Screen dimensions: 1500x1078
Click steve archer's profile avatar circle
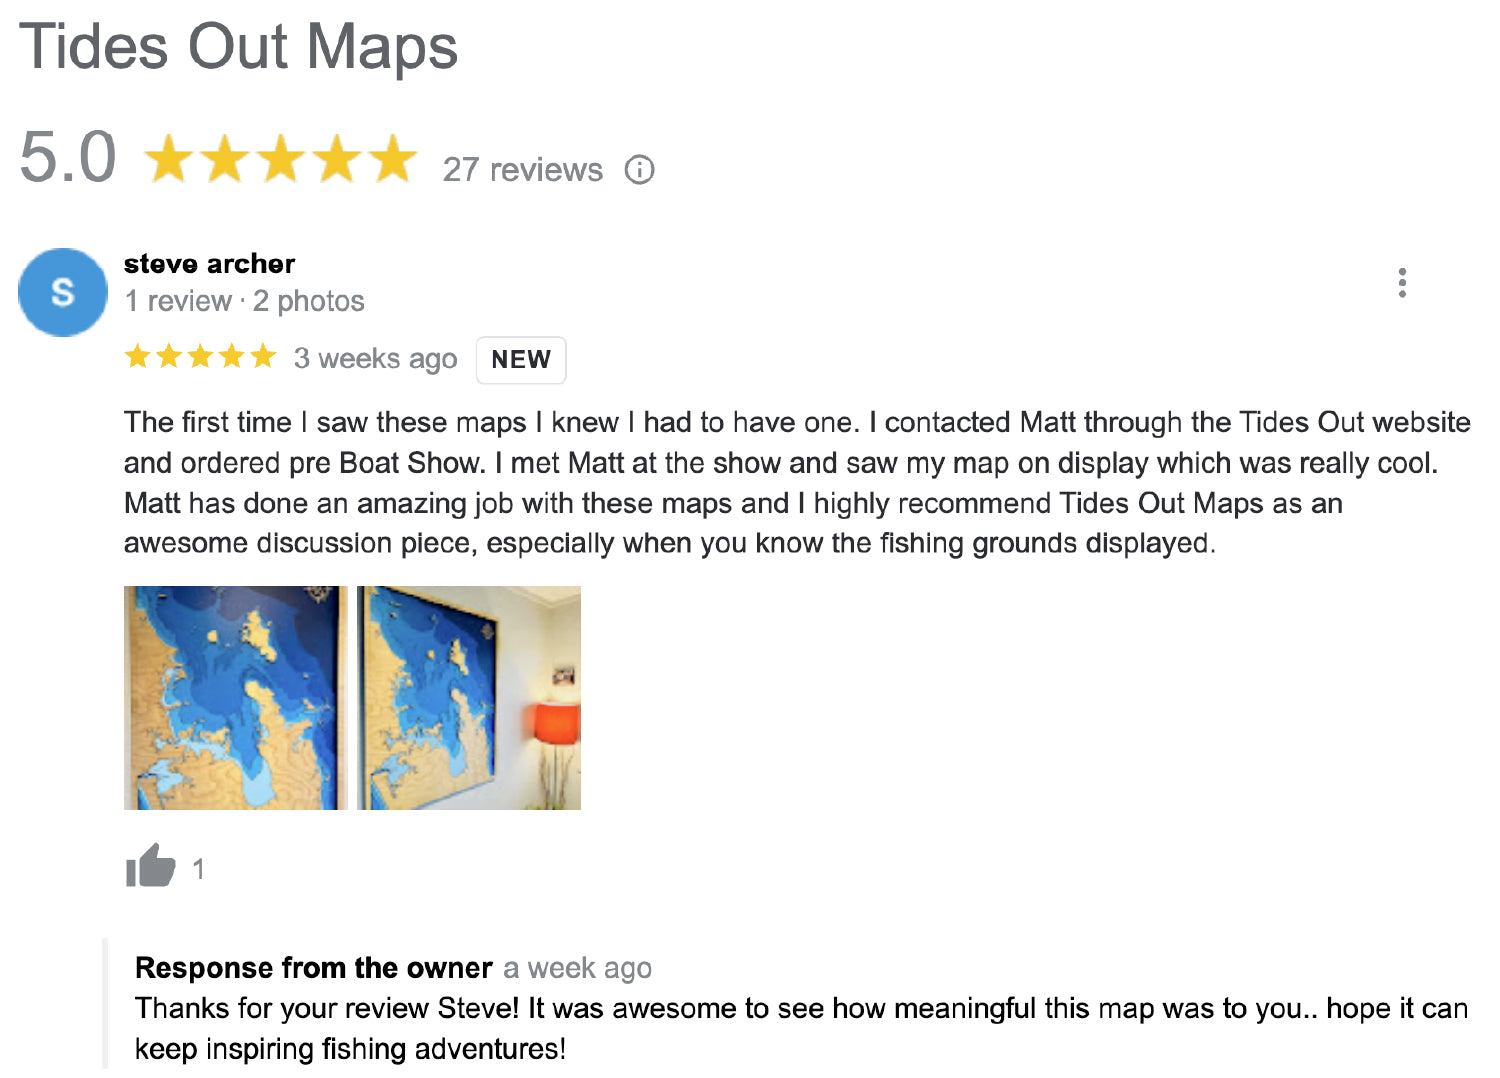[62, 291]
